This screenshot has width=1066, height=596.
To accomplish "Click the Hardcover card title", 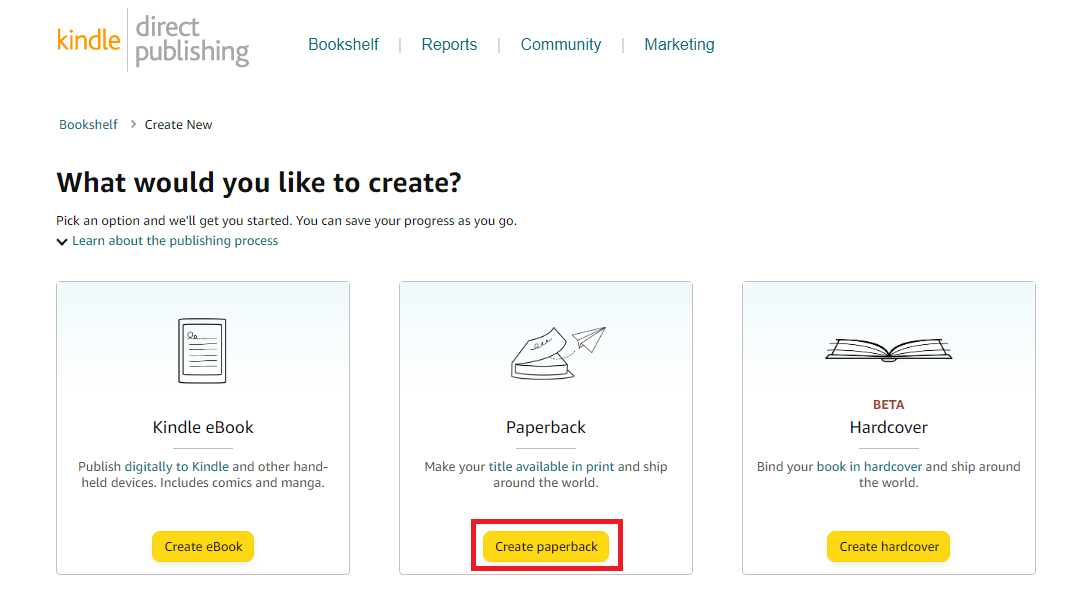I will [889, 427].
